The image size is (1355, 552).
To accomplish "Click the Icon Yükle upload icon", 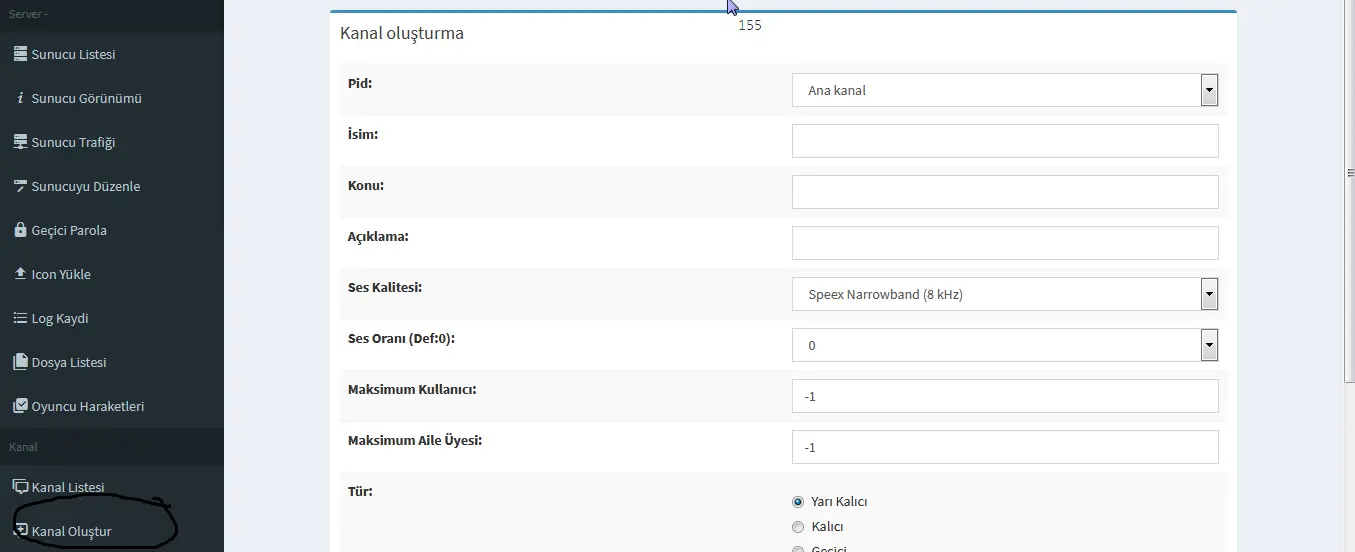I will click(20, 274).
